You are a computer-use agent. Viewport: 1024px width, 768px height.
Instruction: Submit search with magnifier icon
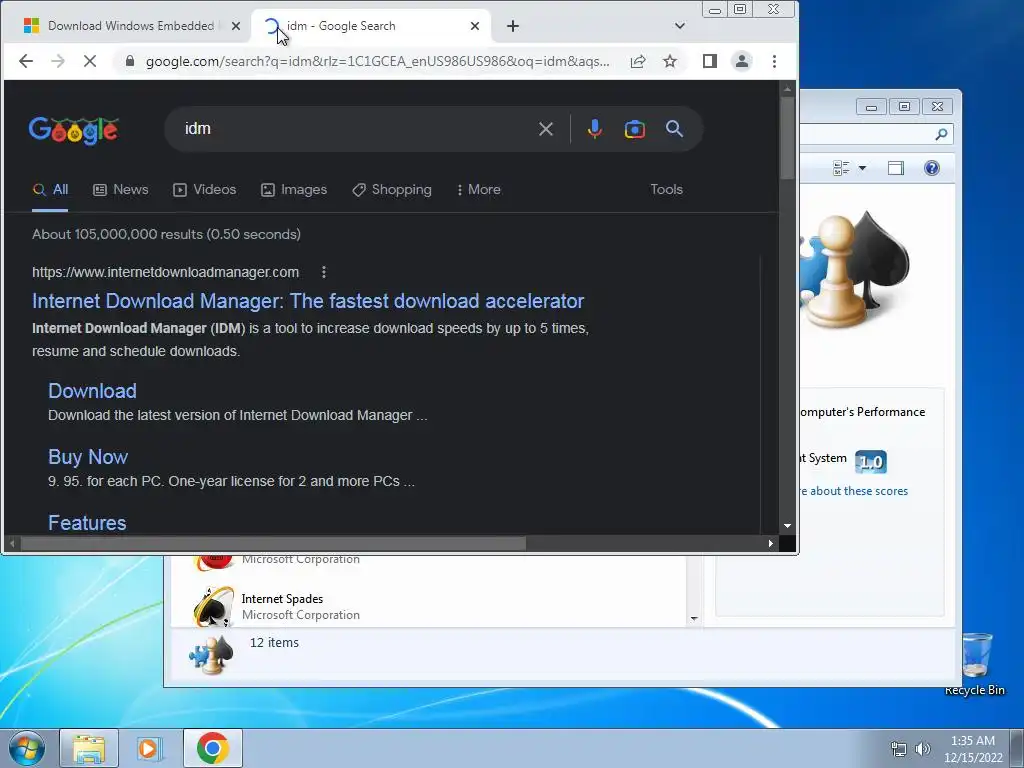[675, 129]
